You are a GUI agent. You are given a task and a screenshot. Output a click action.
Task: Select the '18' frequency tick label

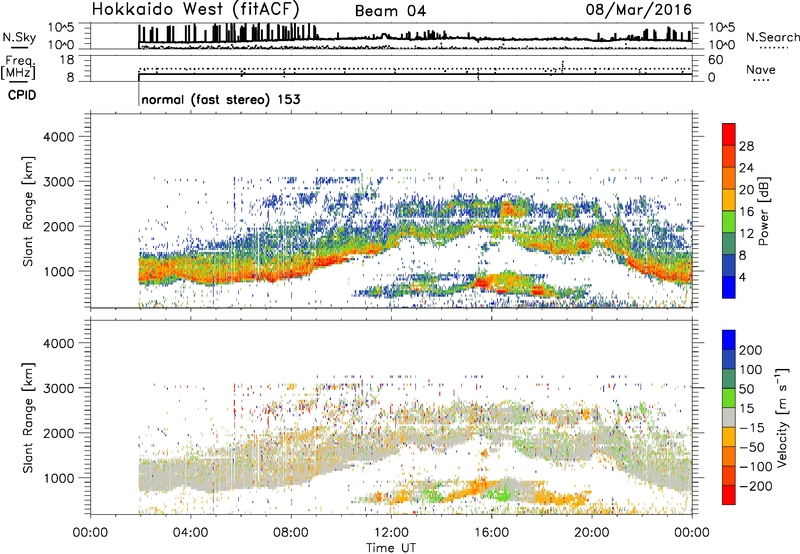[x=66, y=60]
